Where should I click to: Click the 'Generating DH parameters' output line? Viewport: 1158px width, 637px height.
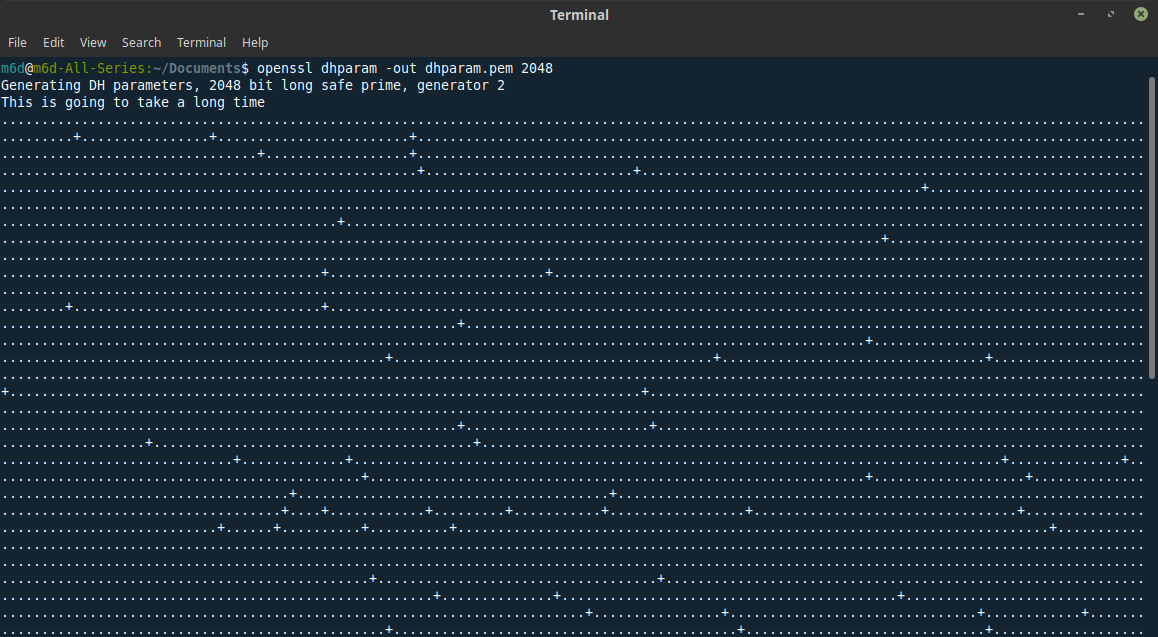[253, 86]
